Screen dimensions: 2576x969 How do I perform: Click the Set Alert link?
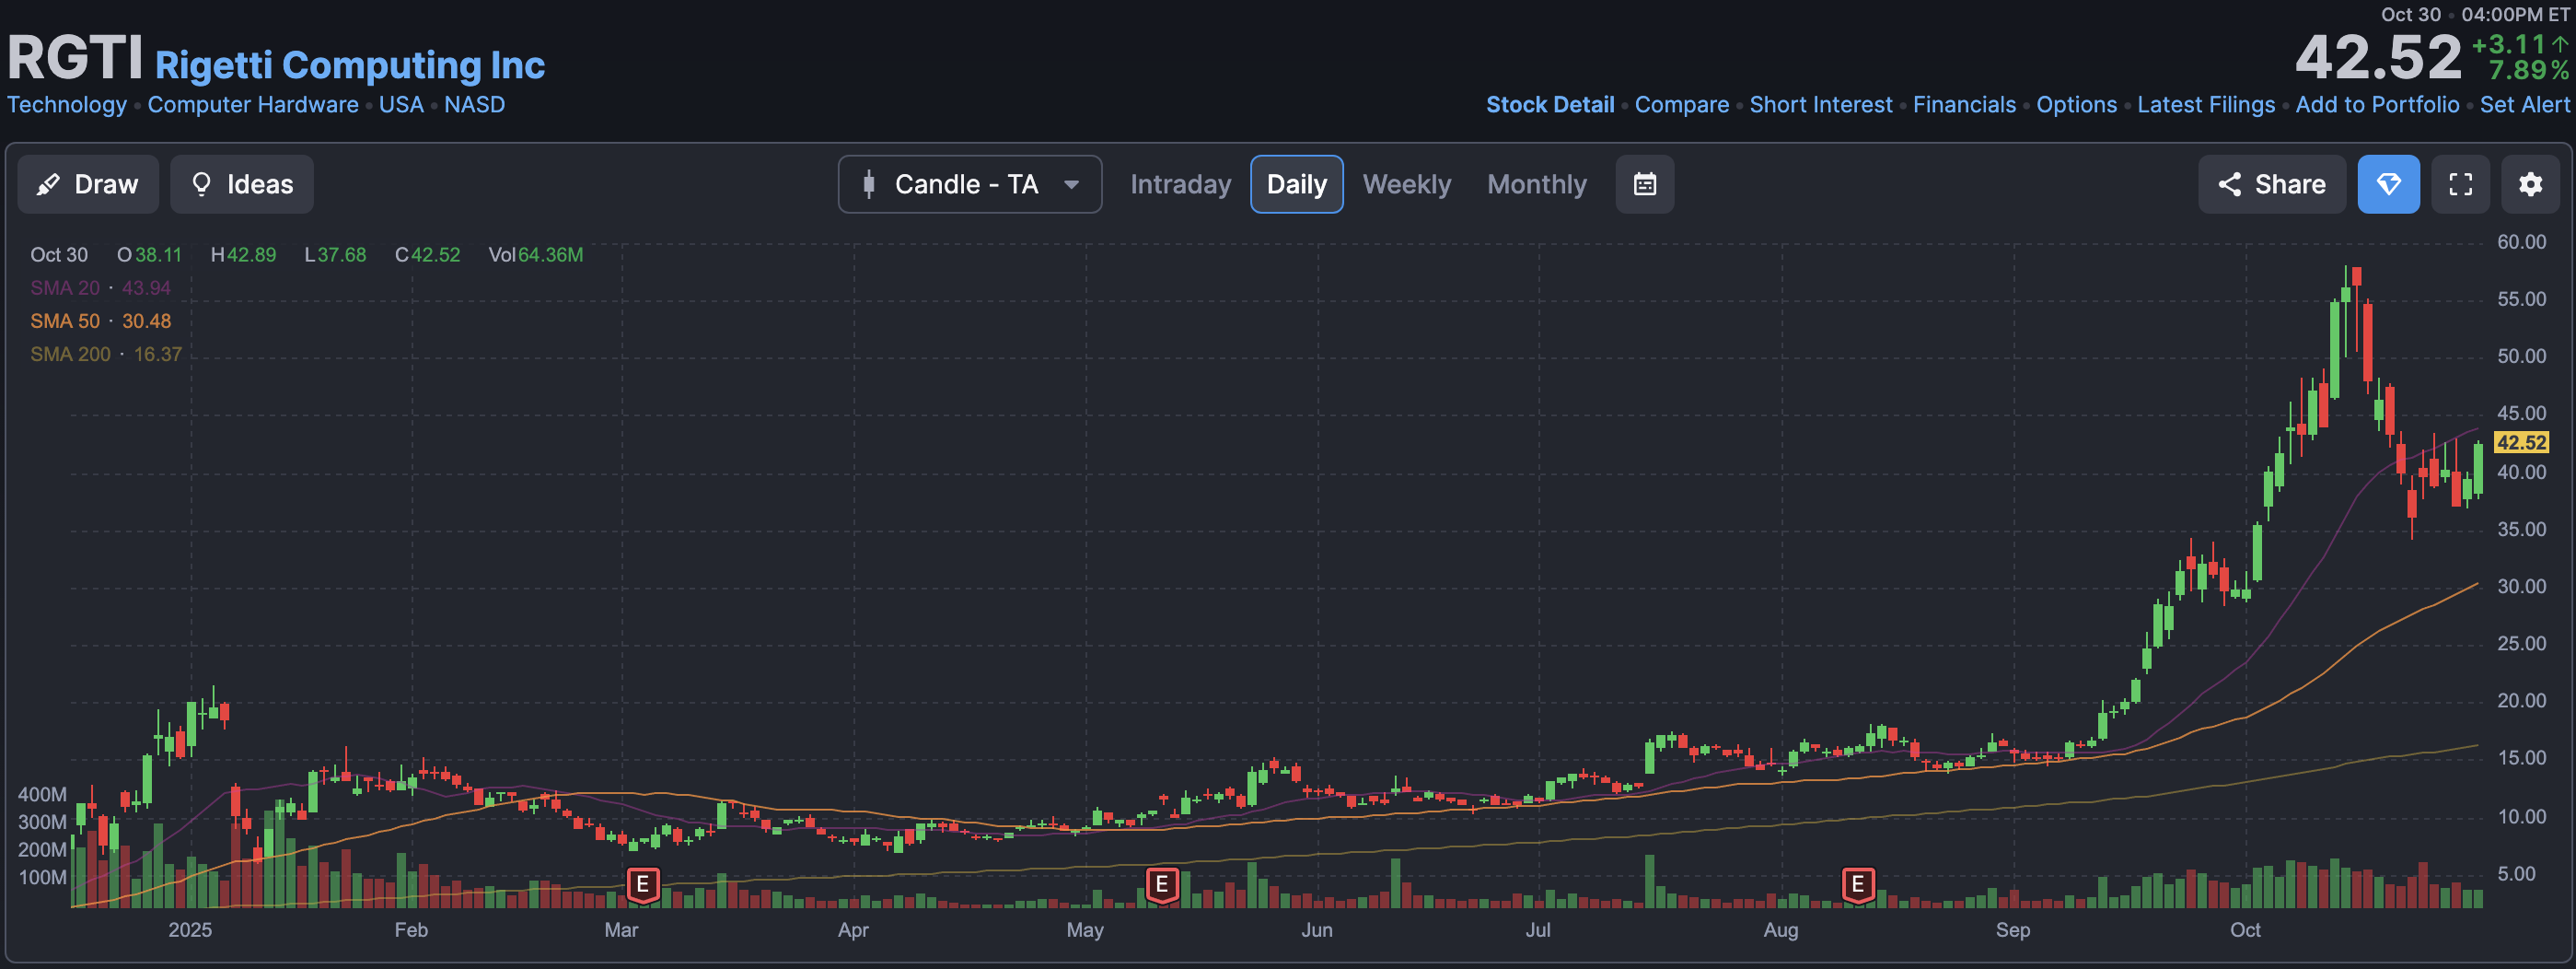click(2524, 104)
